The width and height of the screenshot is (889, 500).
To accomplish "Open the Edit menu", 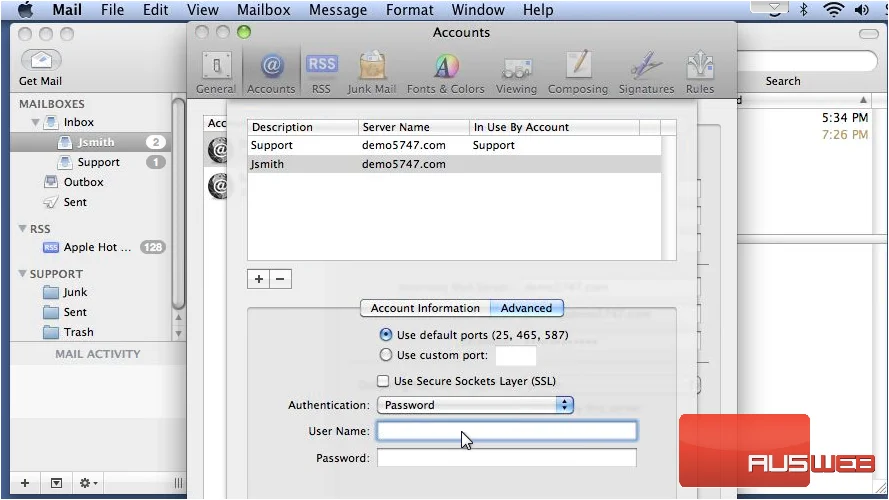I will tap(155, 10).
